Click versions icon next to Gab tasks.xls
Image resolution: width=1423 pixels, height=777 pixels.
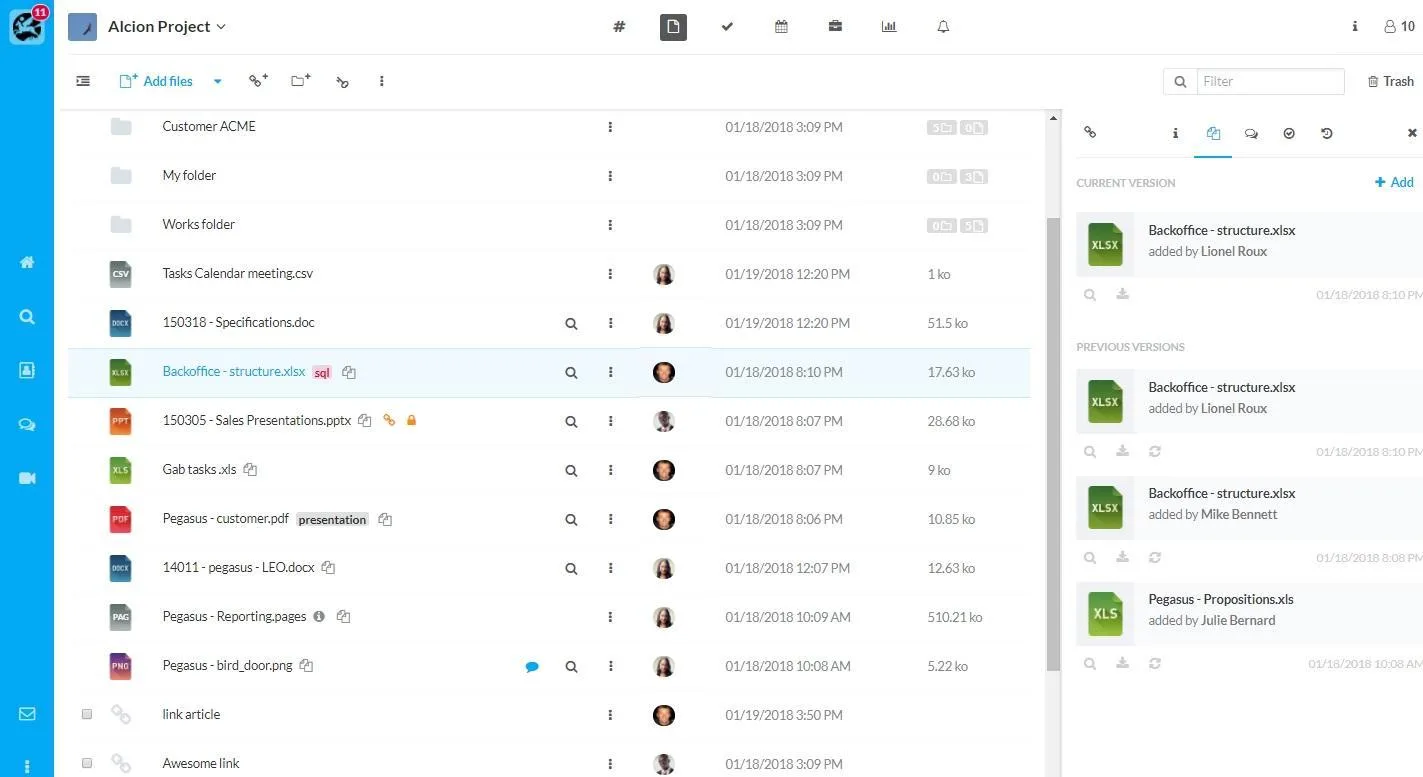tap(250, 469)
